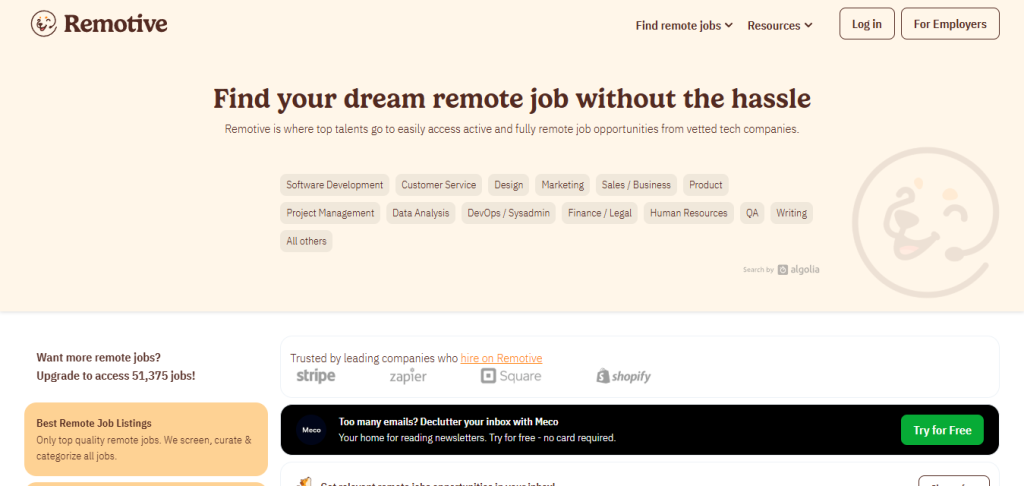Select Human Resources category
This screenshot has height=486, width=1024.
click(688, 213)
